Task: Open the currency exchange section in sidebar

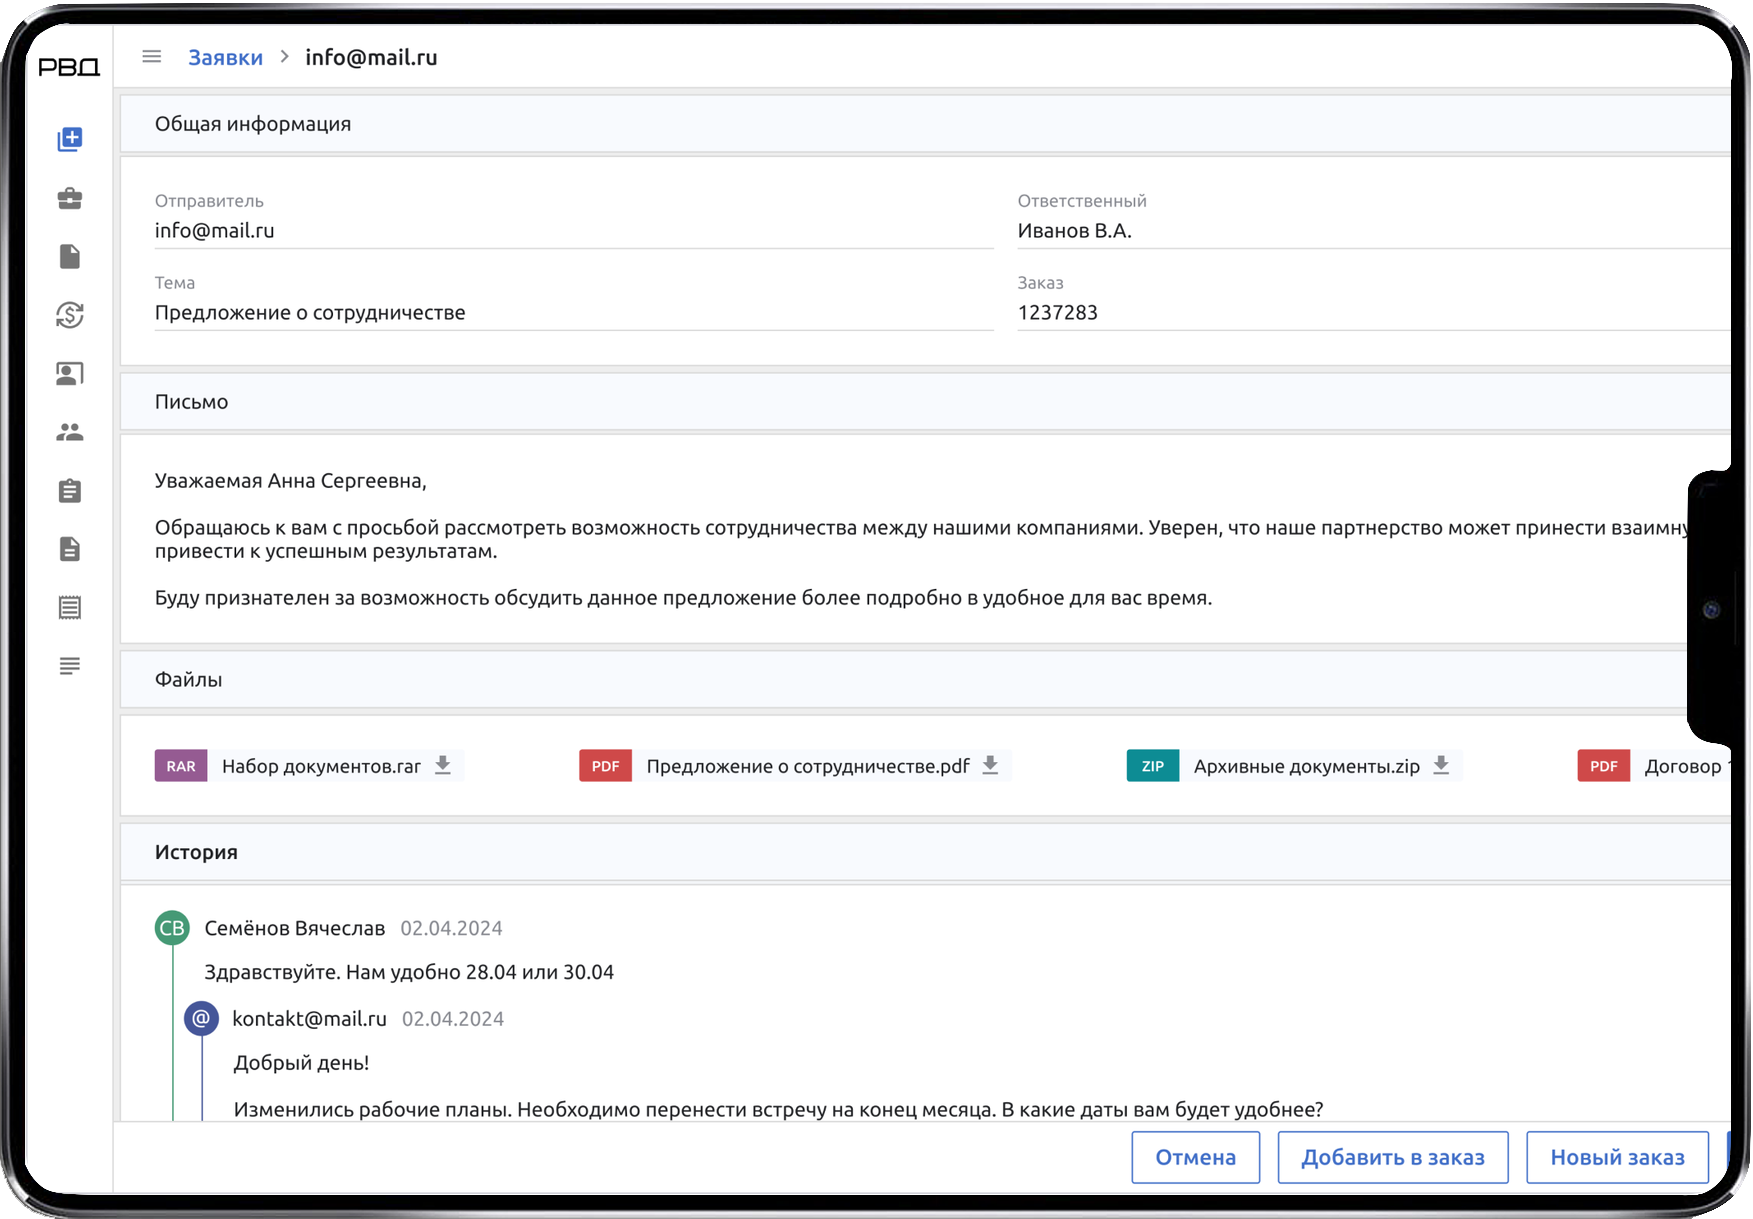Action: [69, 315]
